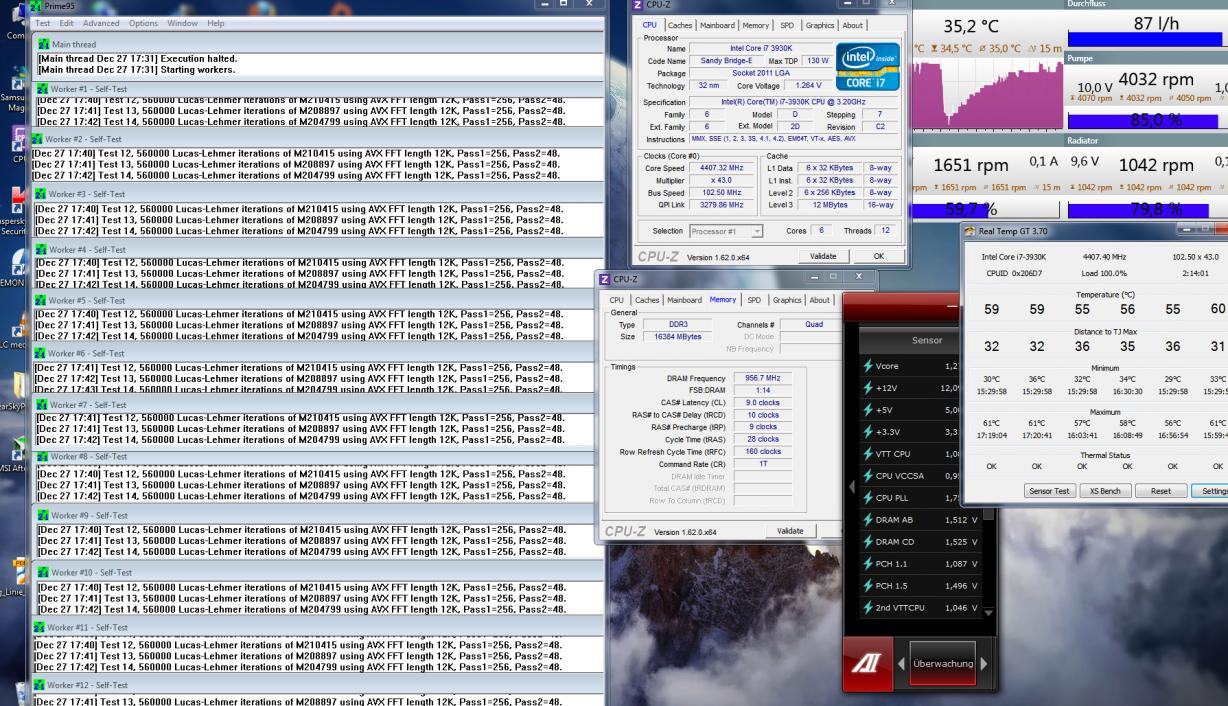Click the Radiator 79,8 % power bar
1228x706 pixels.
(x=1147, y=210)
